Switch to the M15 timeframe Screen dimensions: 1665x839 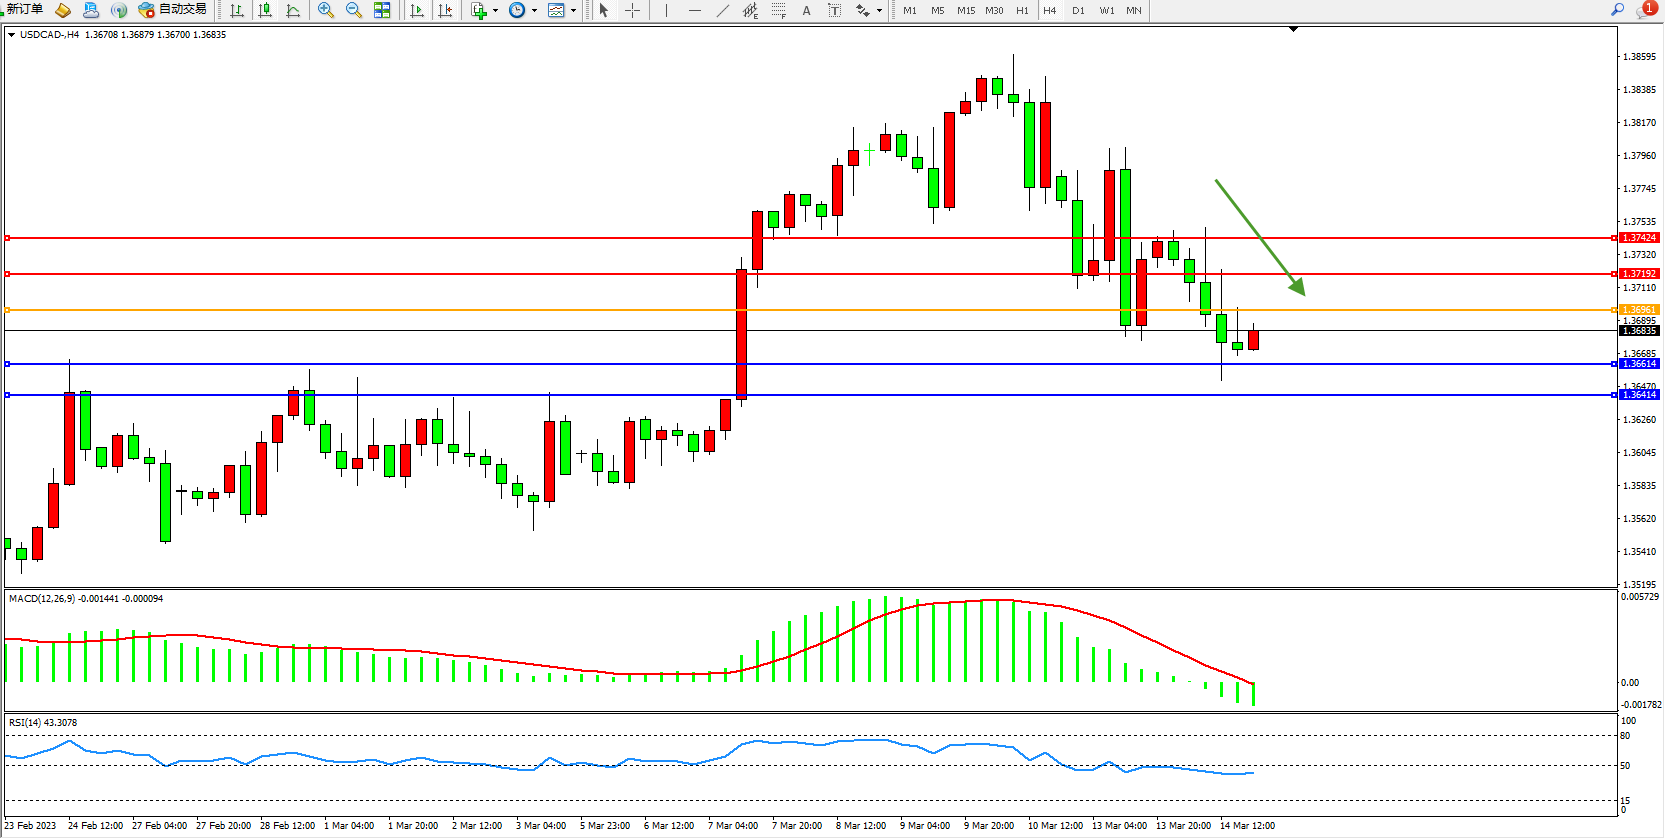pos(965,10)
